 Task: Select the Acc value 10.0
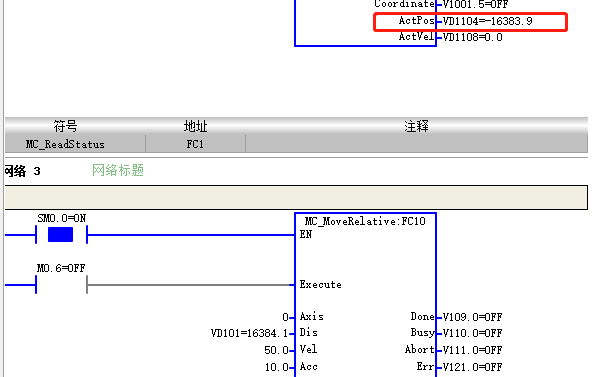(x=276, y=367)
